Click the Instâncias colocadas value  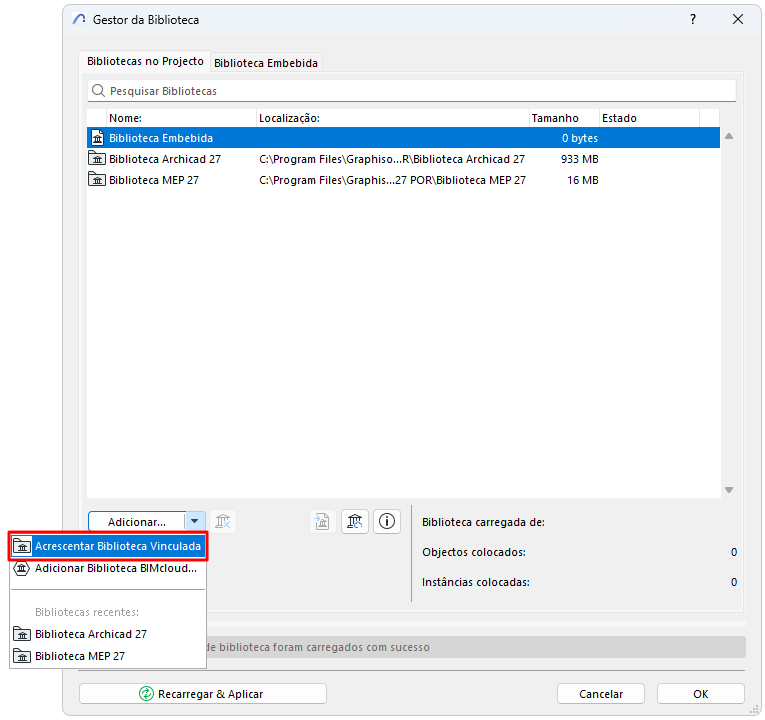(x=734, y=582)
